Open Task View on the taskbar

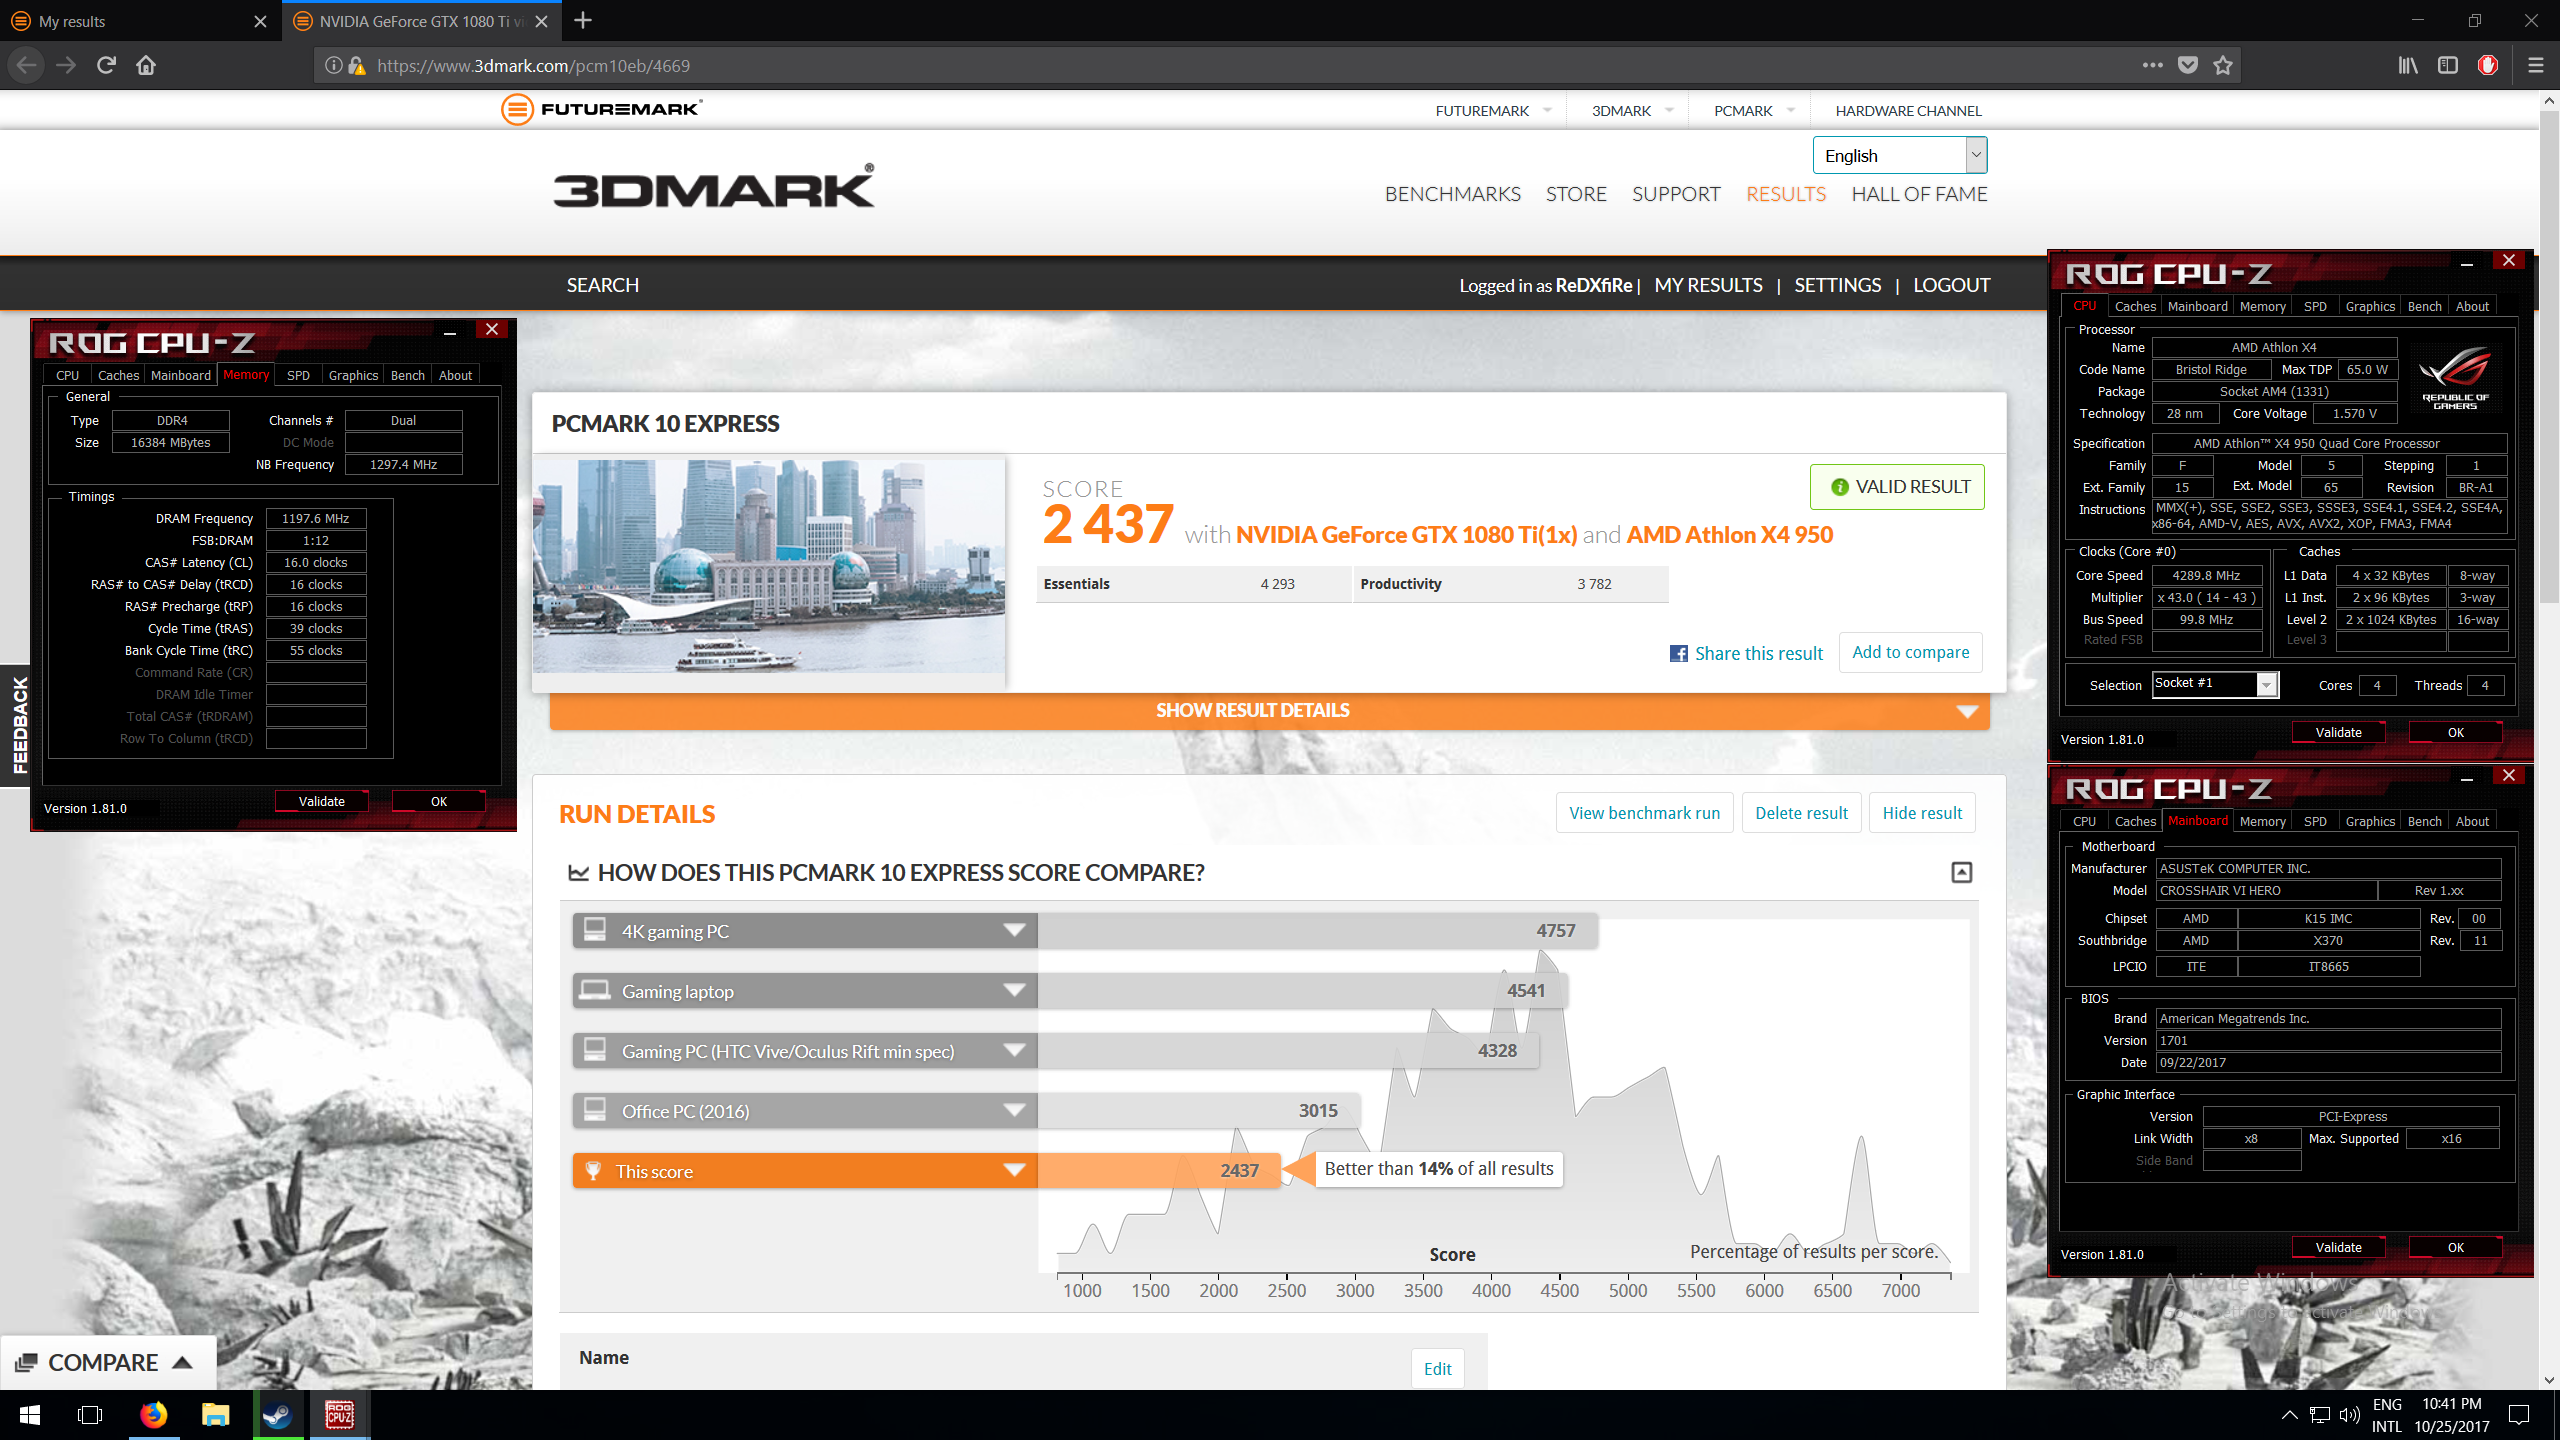(90, 1415)
